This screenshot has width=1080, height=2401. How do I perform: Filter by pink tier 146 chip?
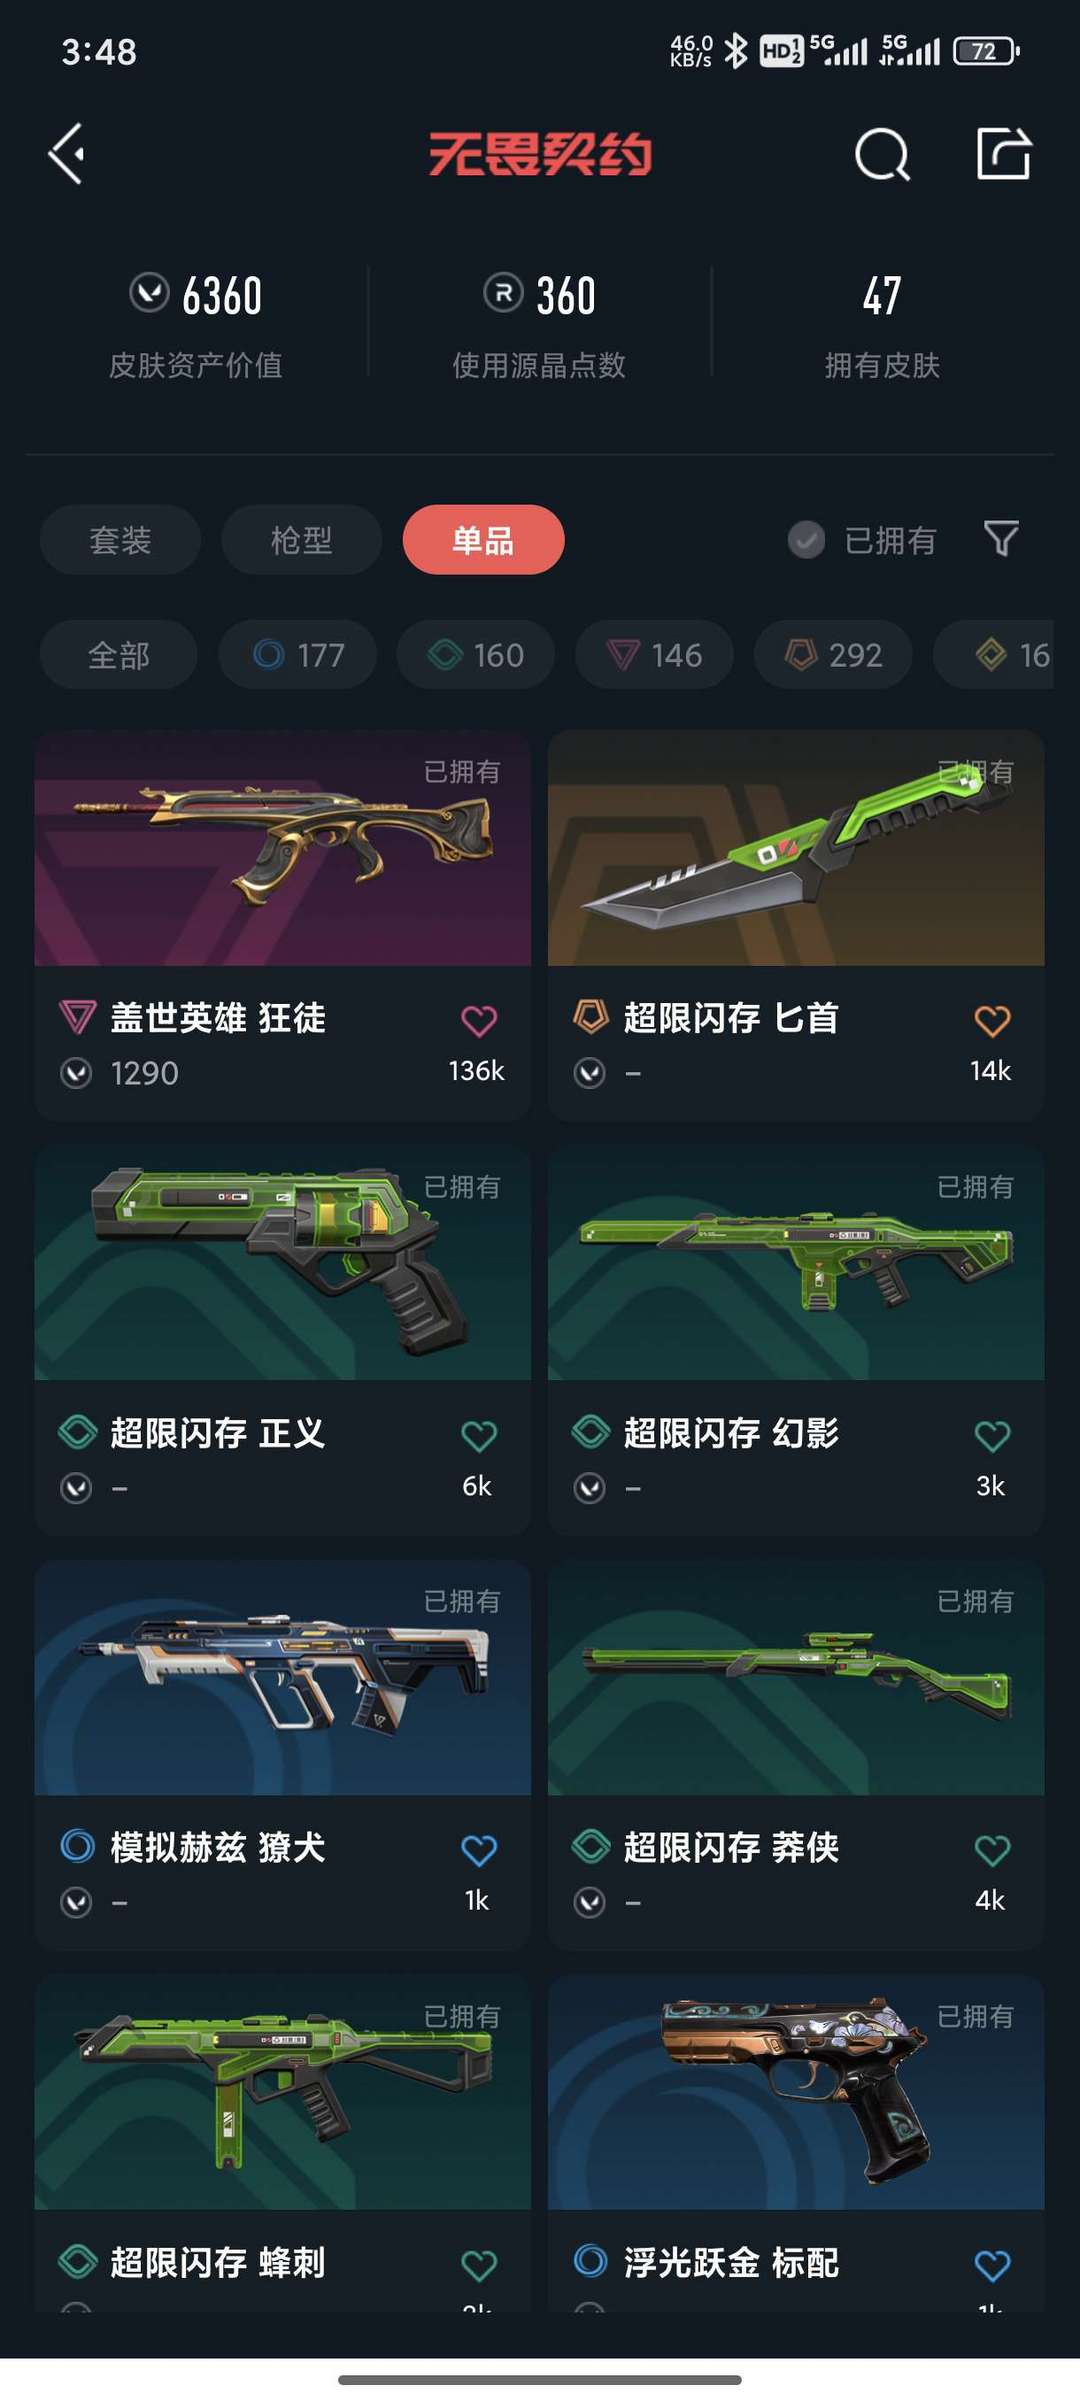pyautogui.click(x=654, y=655)
